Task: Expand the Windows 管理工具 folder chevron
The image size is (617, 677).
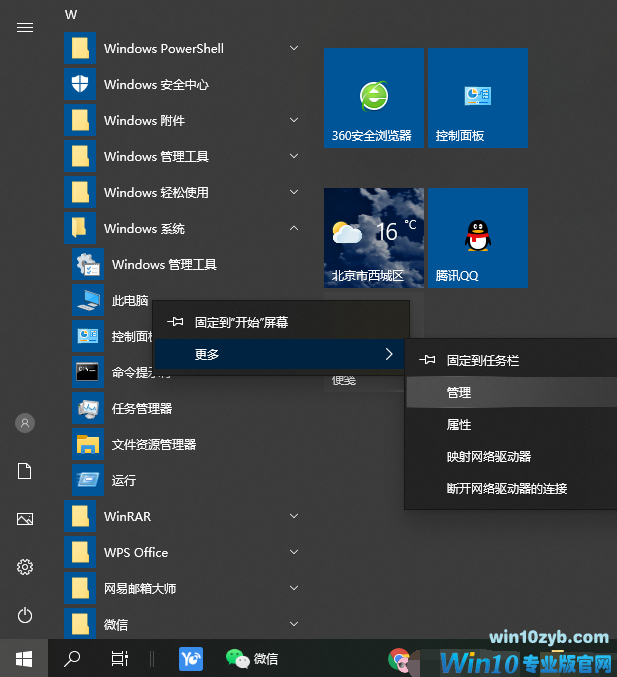Action: (294, 156)
